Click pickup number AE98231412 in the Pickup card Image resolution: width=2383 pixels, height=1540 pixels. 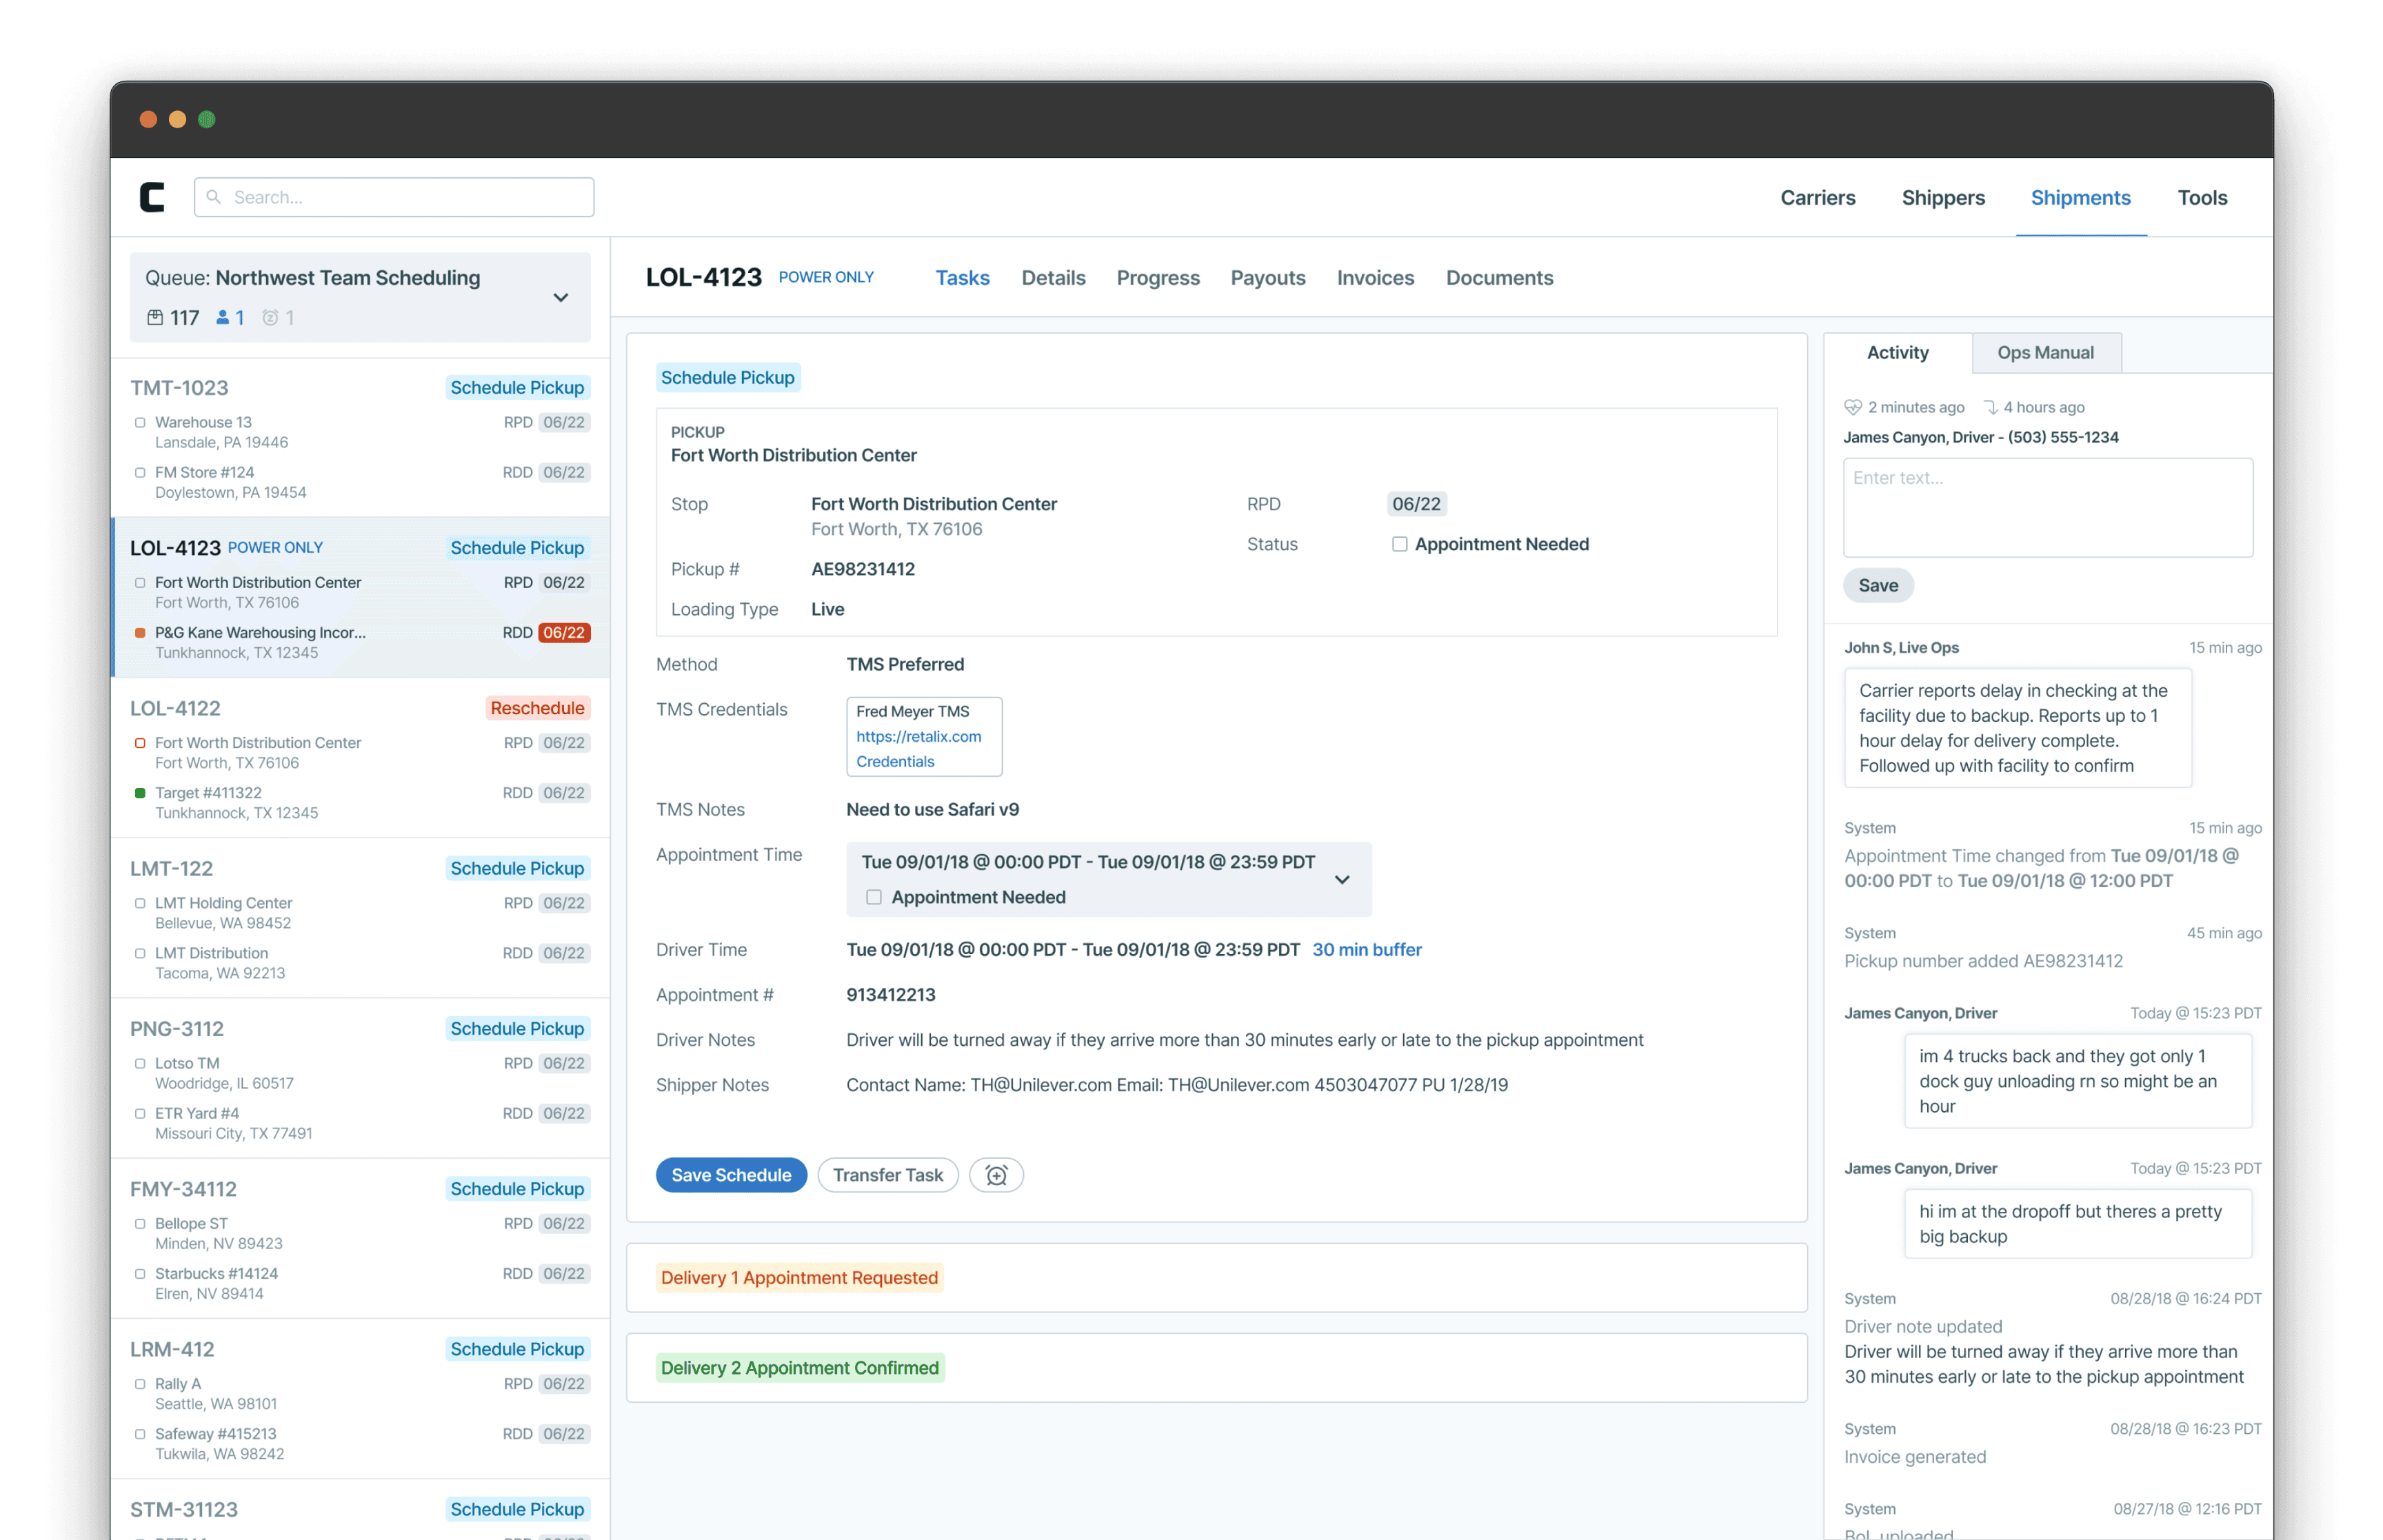point(862,569)
